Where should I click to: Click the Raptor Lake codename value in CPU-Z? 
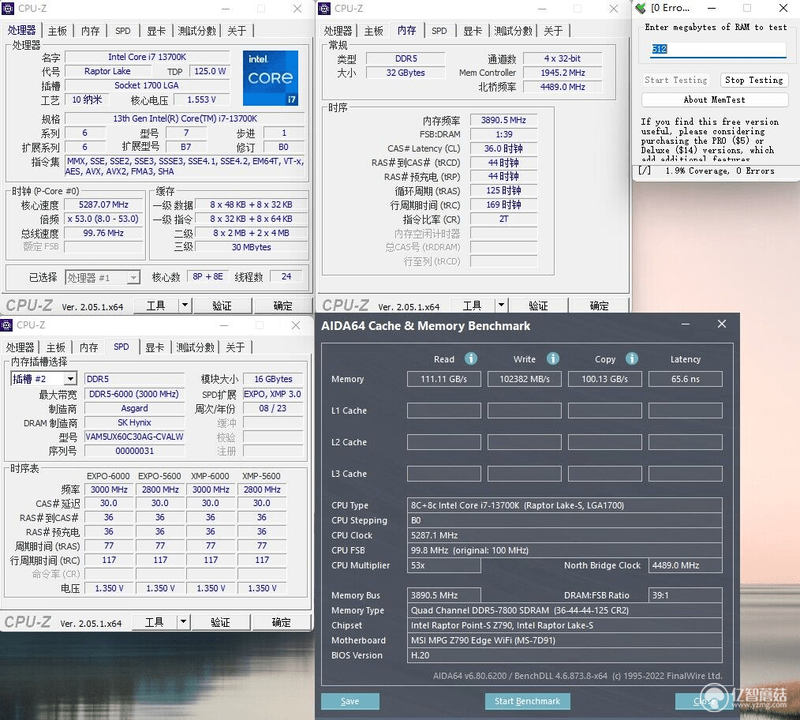(107, 71)
